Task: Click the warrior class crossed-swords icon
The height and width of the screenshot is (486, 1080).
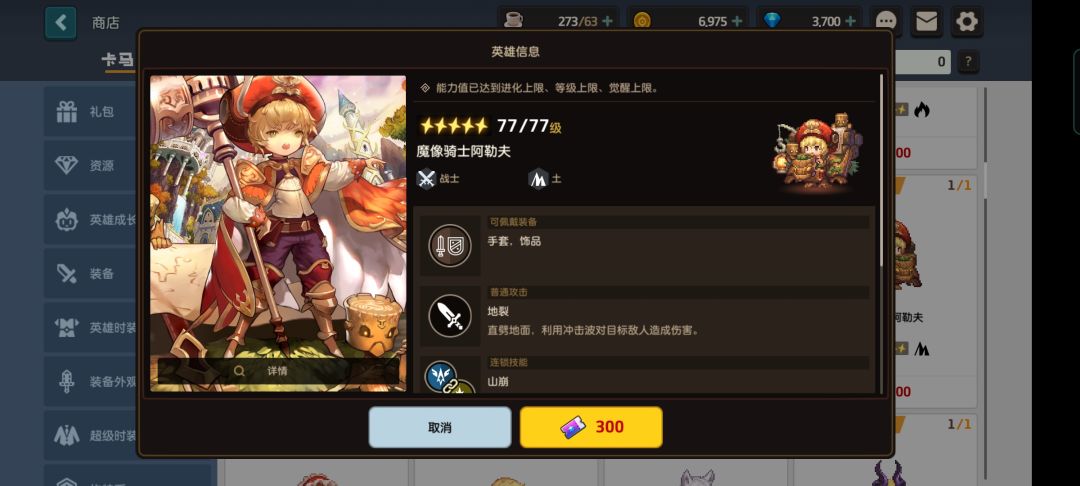Action: (426, 179)
